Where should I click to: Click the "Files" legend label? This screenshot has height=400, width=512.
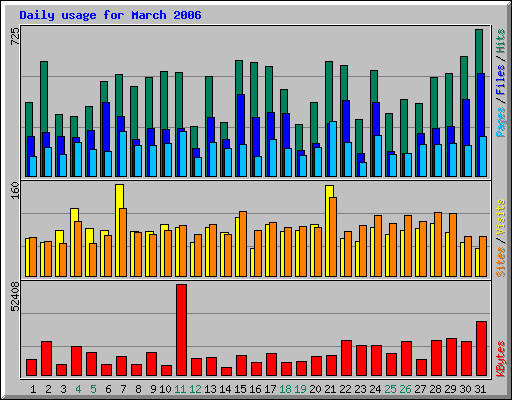point(500,80)
